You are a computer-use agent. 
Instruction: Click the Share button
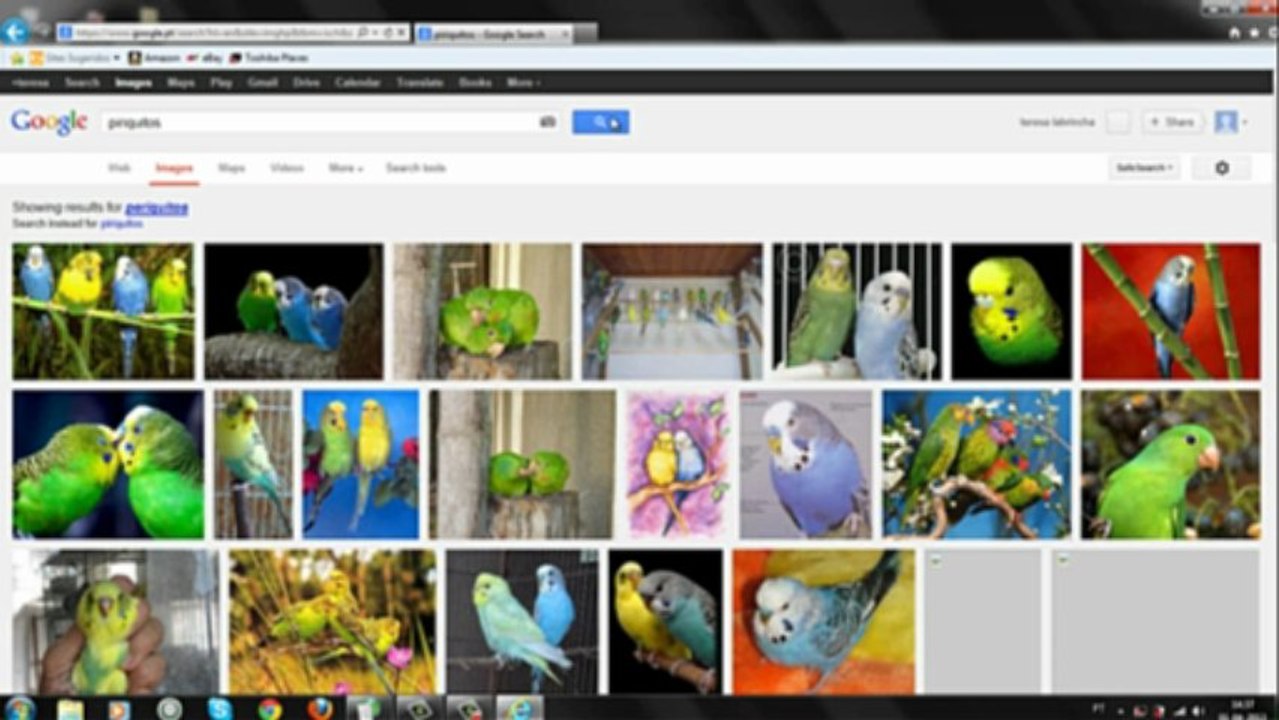pos(1172,122)
